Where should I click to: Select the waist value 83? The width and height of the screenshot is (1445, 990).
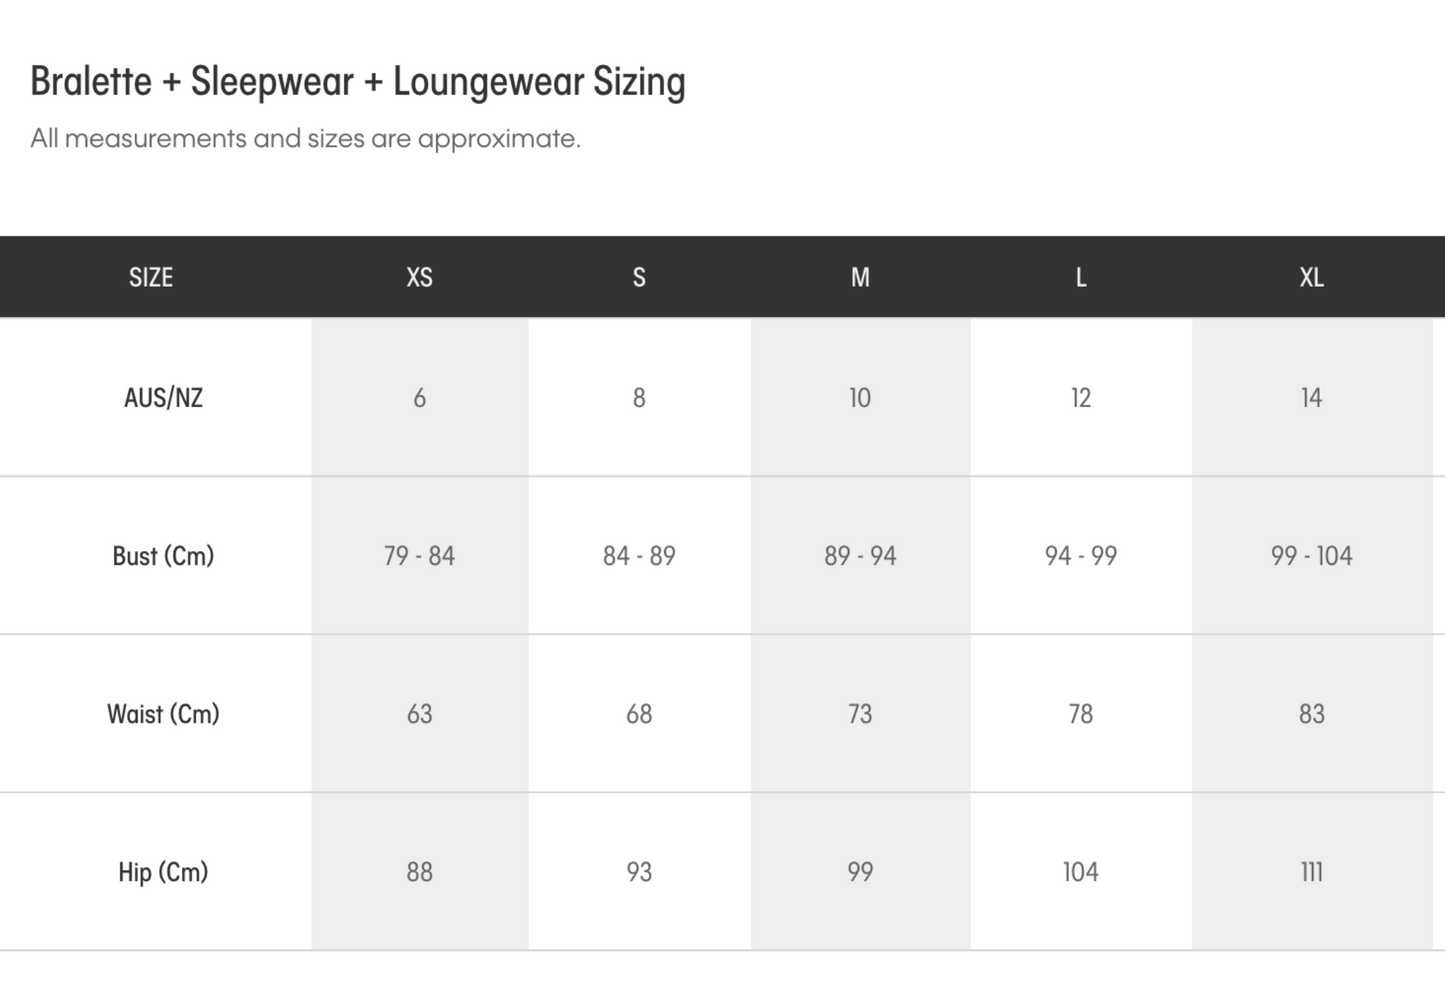pyautogui.click(x=1311, y=714)
